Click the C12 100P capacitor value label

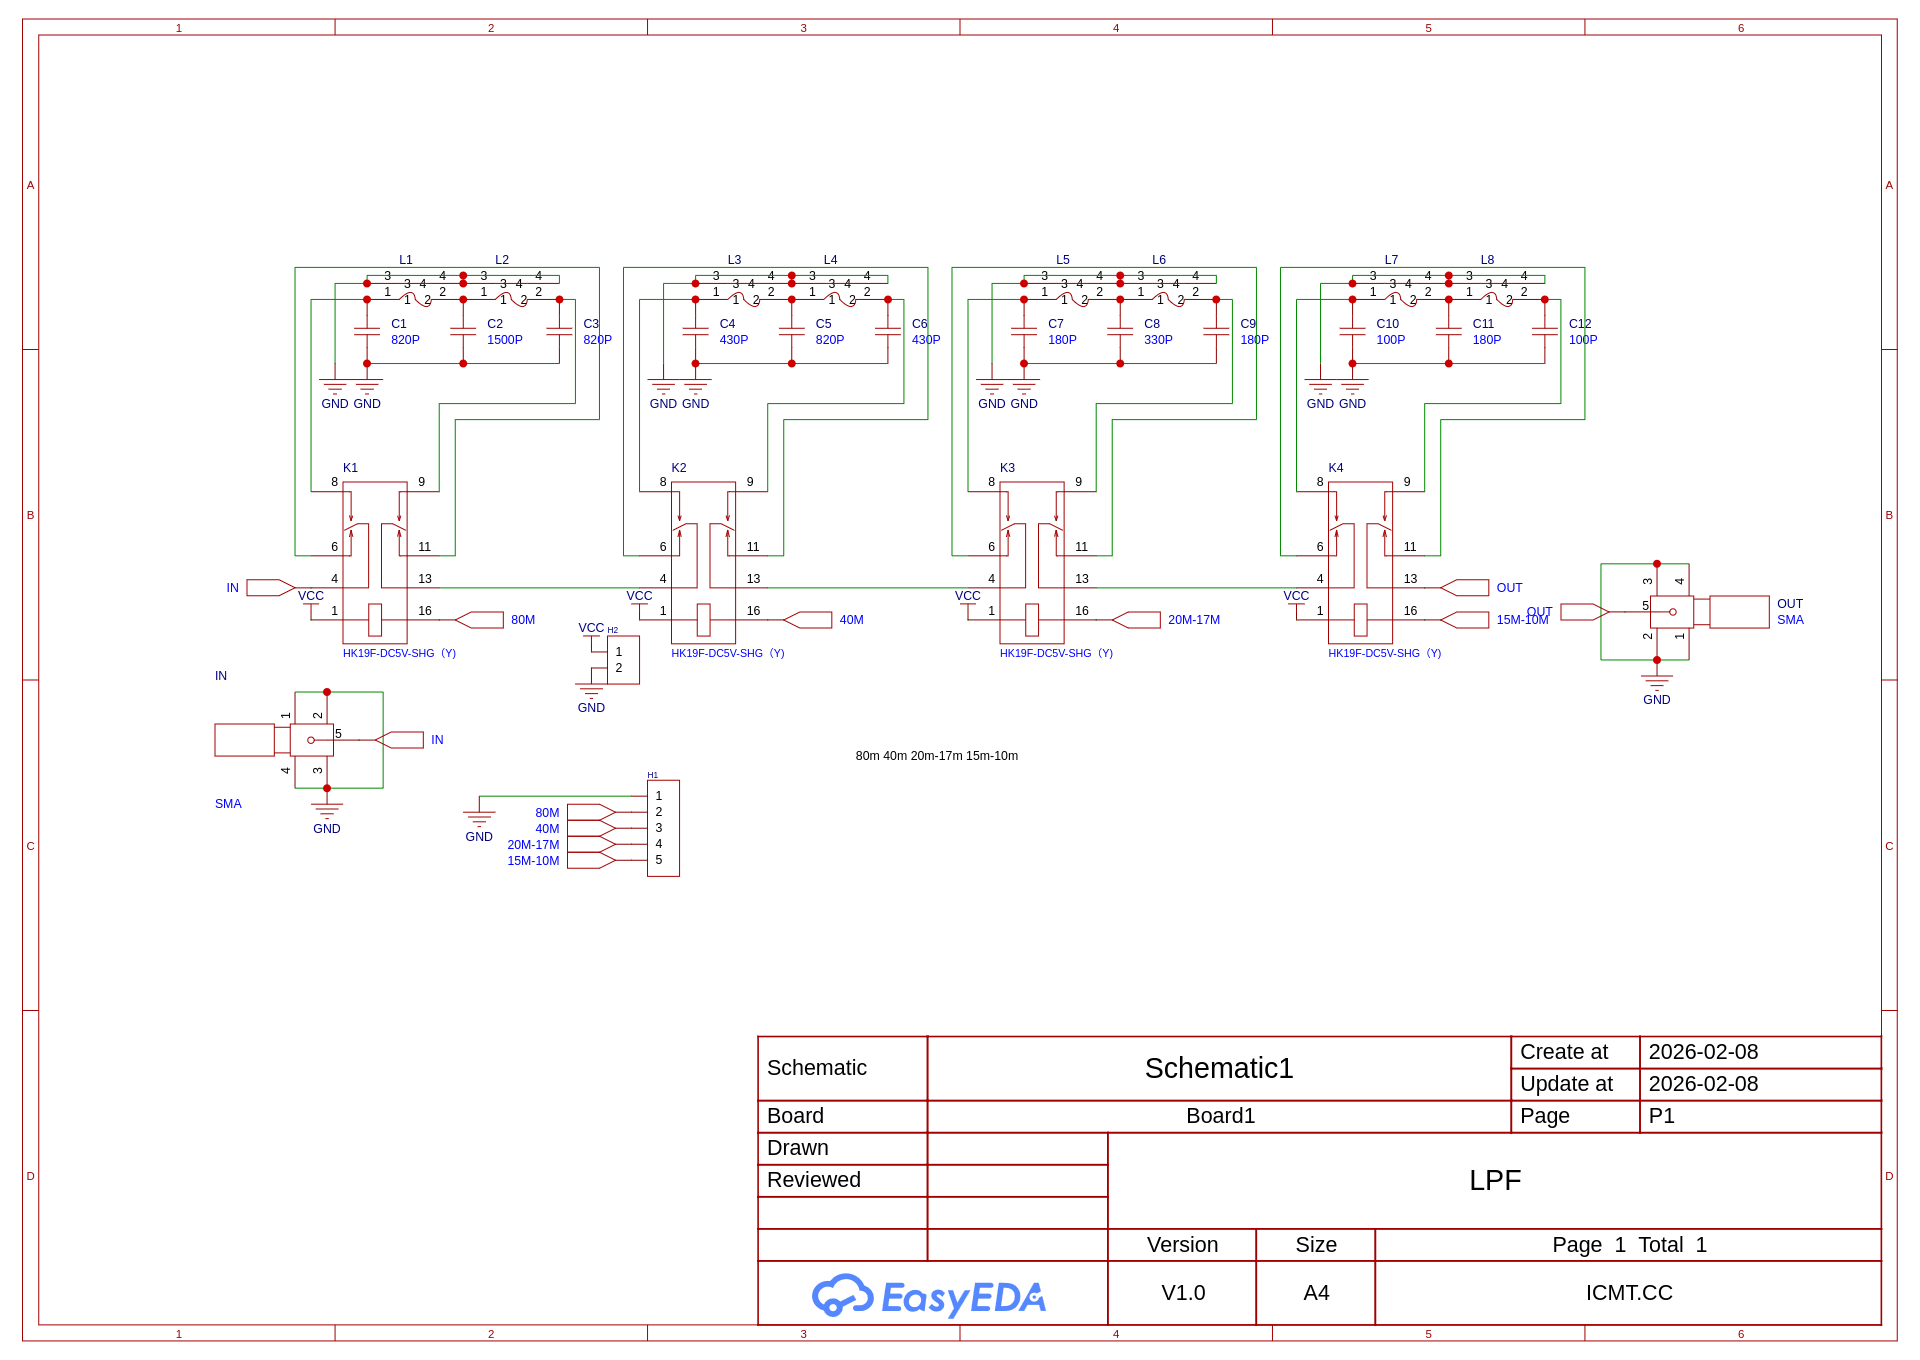pos(1583,340)
